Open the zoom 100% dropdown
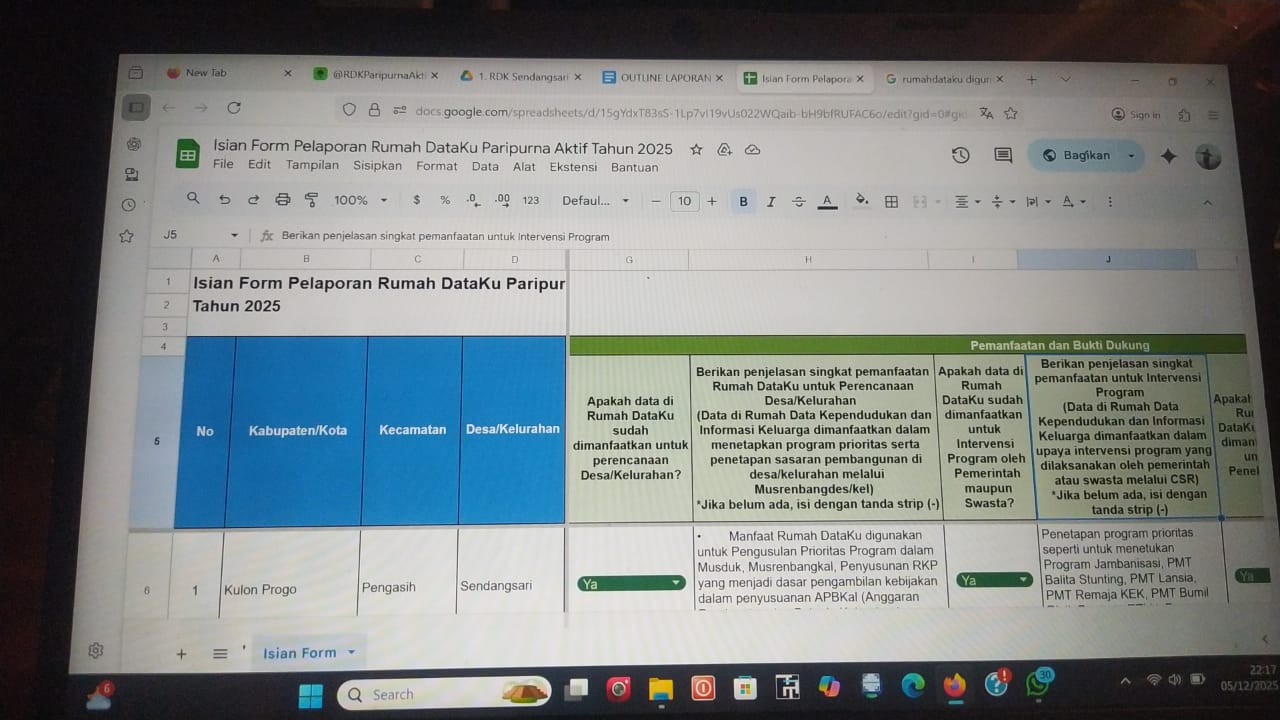Screen dimensions: 1280x720 pyautogui.click(x=360, y=200)
